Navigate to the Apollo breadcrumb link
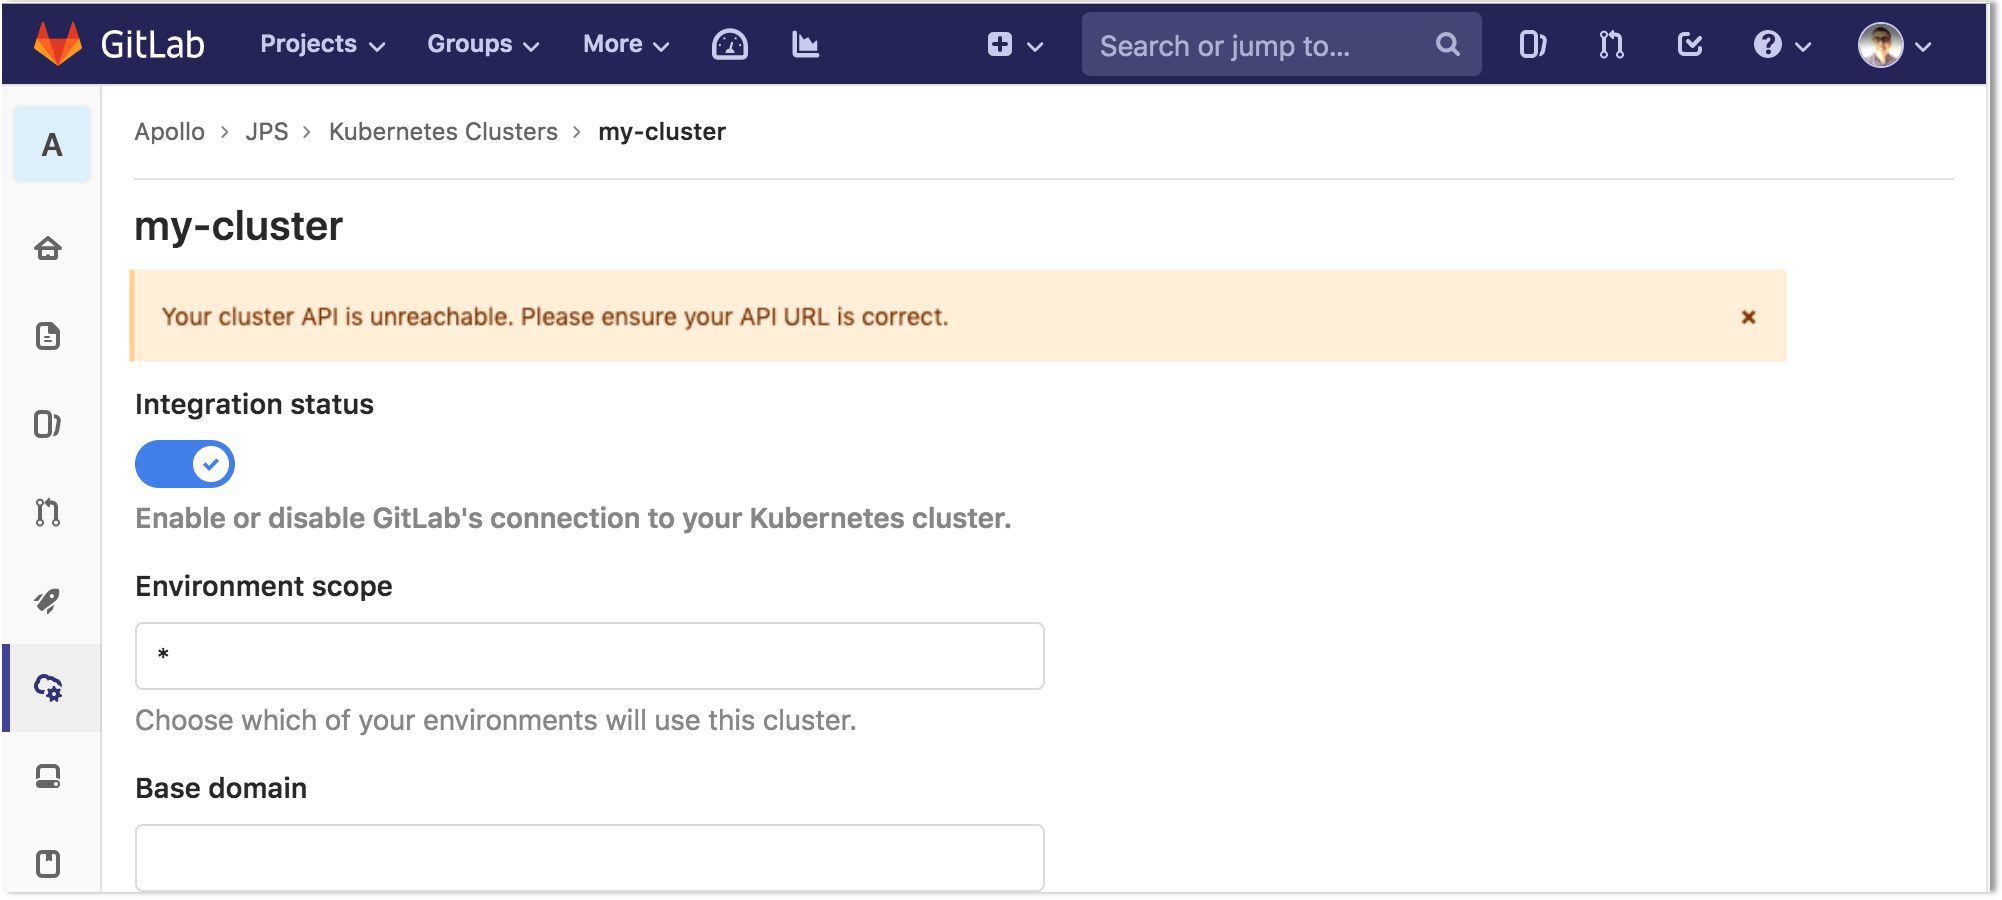This screenshot has width=2002, height=900. pos(170,132)
